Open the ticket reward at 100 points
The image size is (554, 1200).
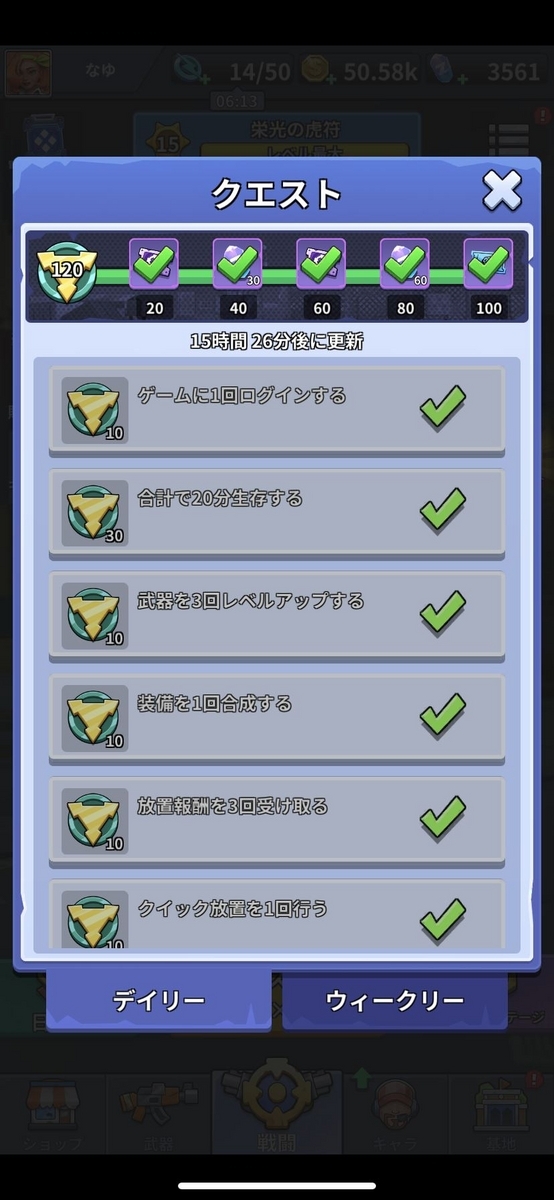pyautogui.click(x=489, y=264)
